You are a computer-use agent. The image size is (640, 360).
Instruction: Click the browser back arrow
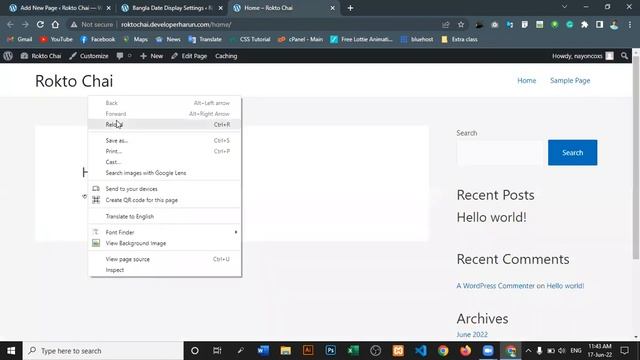click(x=10, y=24)
